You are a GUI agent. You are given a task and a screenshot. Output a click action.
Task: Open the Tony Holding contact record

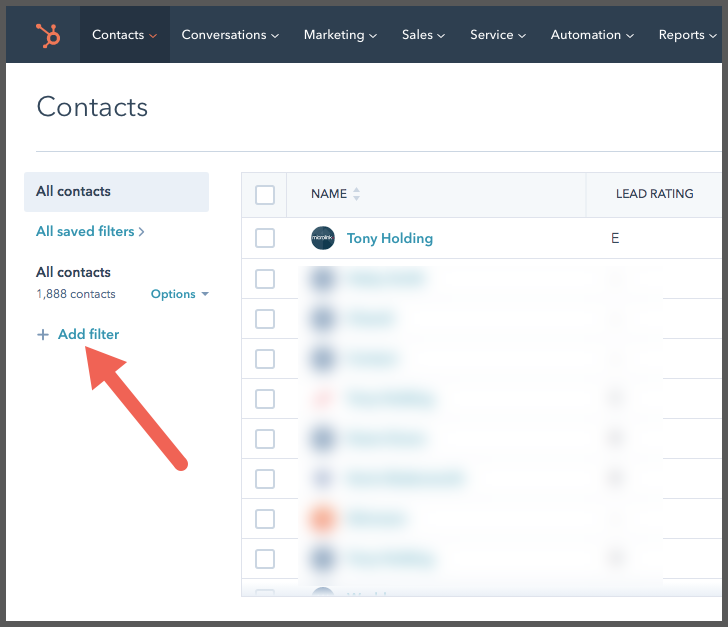(390, 238)
